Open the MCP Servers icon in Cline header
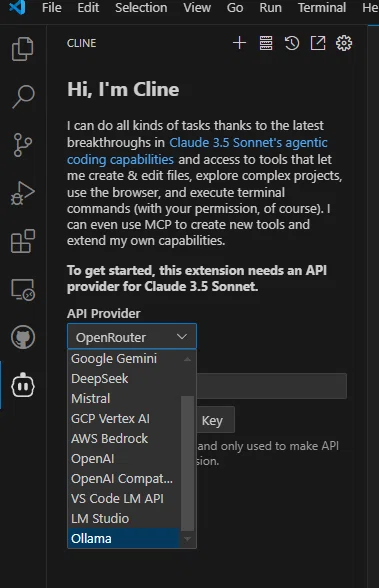 [x=266, y=43]
